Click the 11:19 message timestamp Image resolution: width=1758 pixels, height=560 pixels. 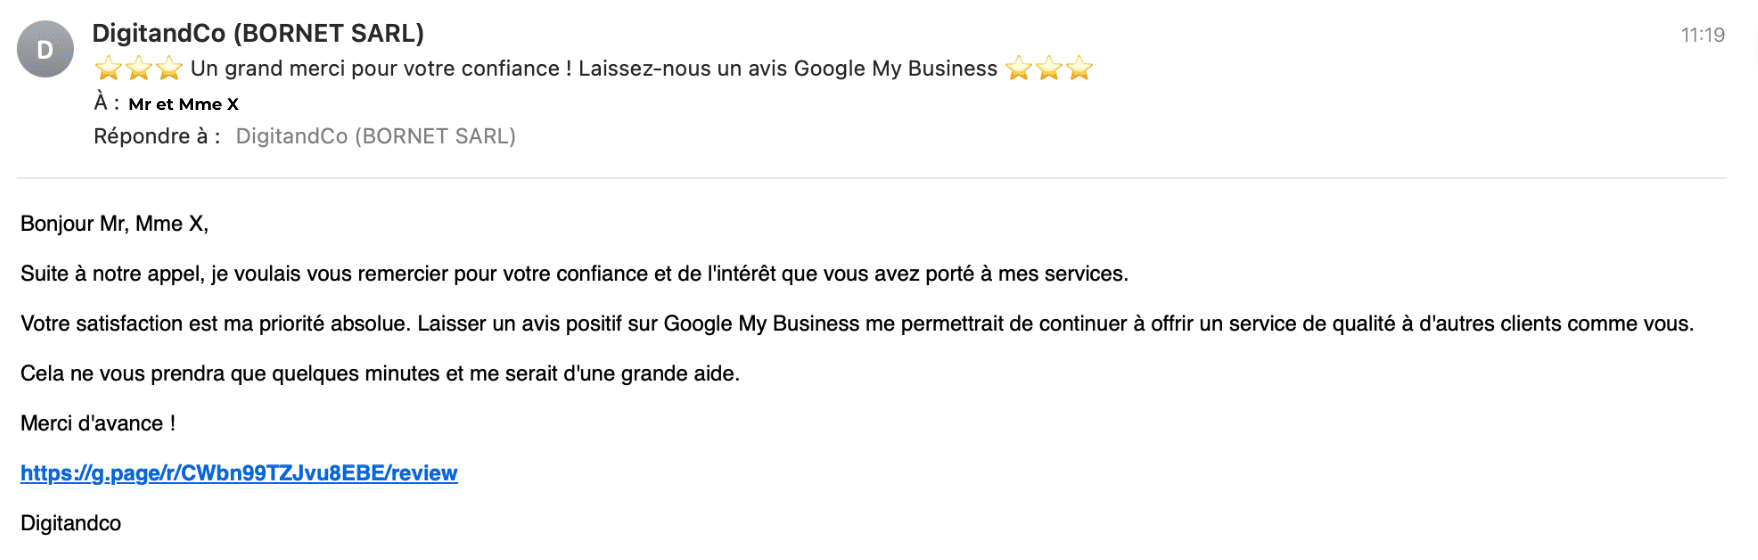[1702, 35]
